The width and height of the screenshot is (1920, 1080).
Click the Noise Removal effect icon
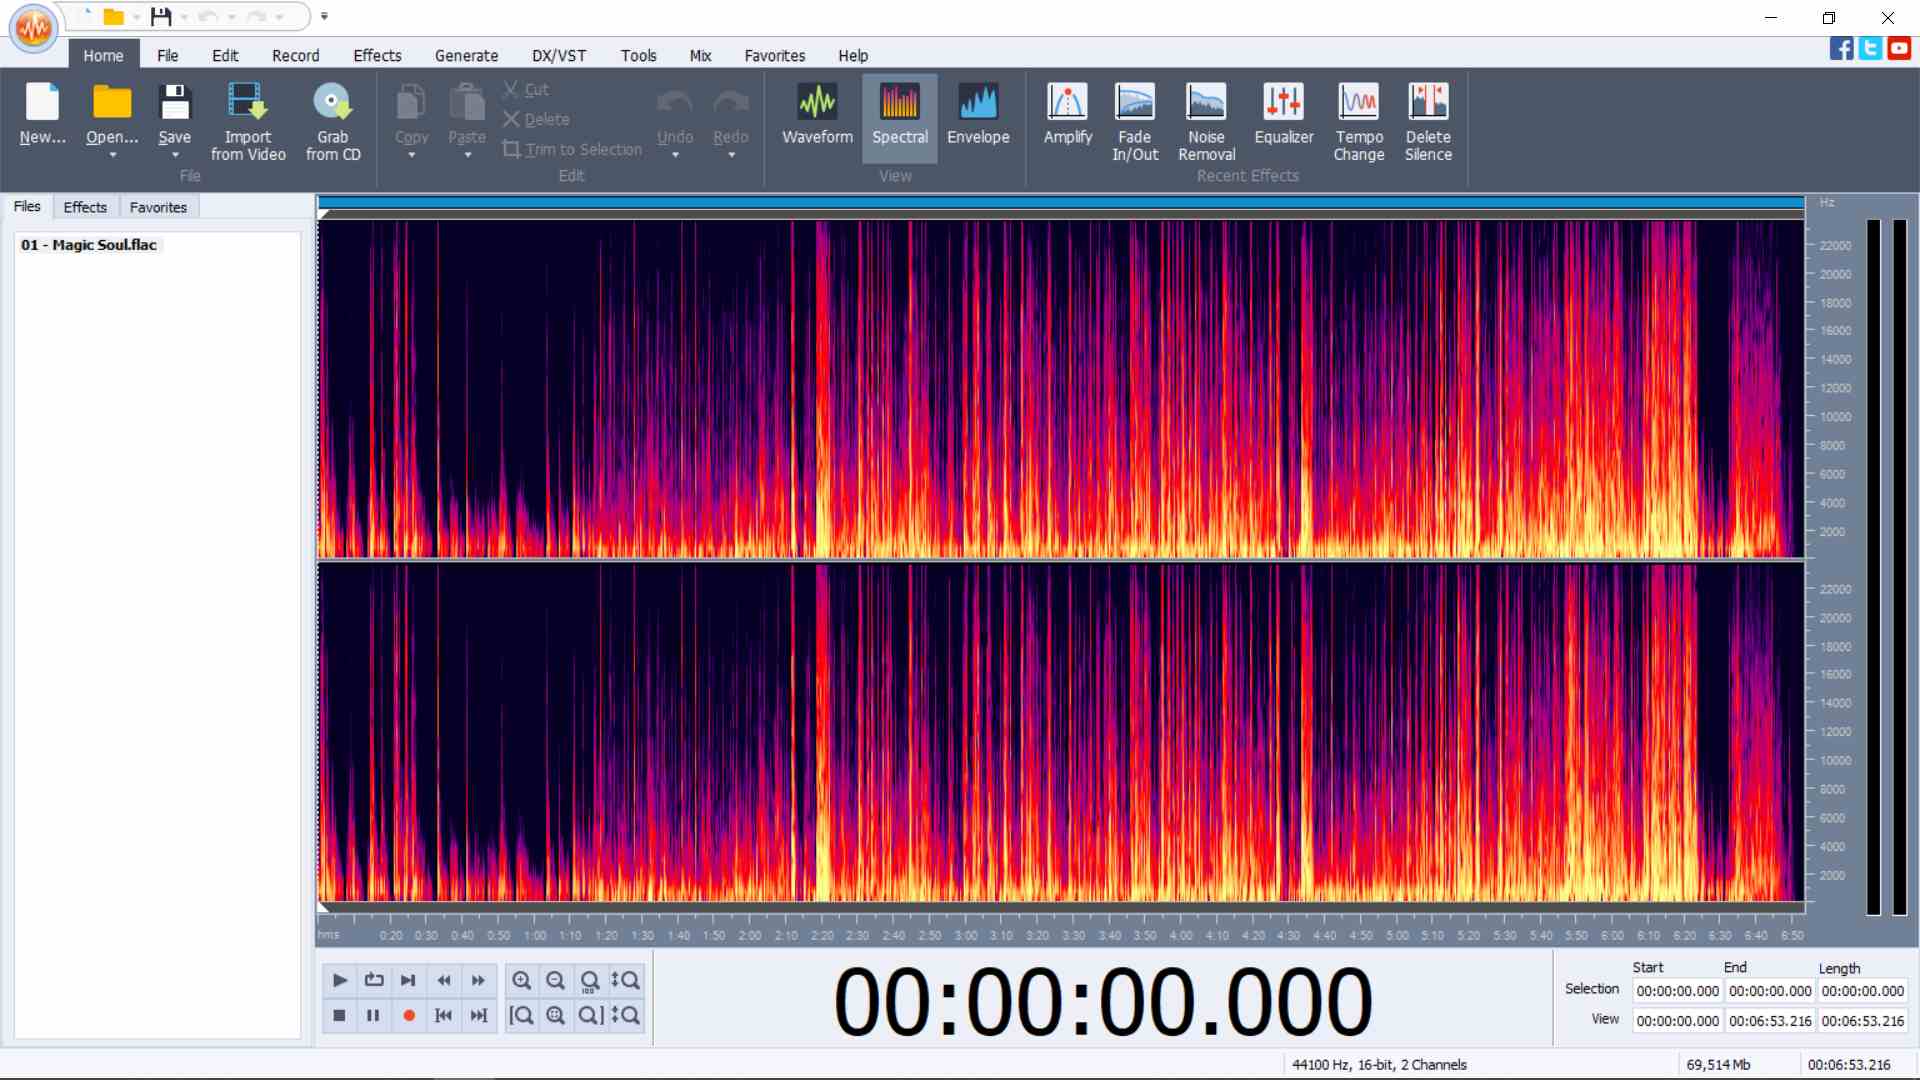pyautogui.click(x=1206, y=103)
